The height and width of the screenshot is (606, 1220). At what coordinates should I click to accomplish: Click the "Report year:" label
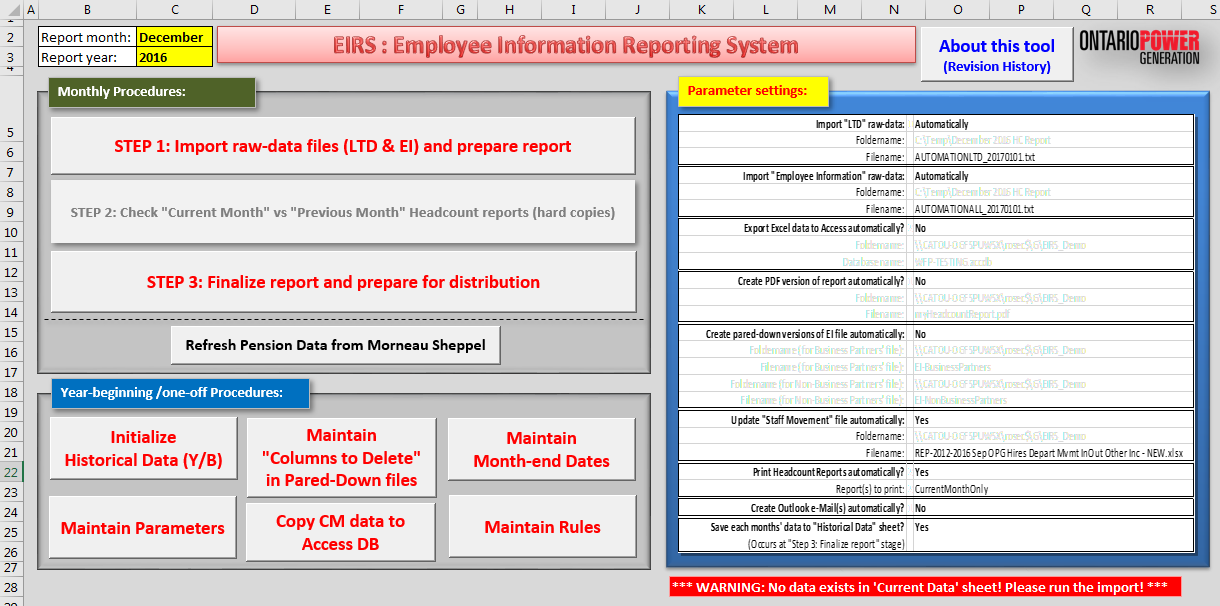87,57
